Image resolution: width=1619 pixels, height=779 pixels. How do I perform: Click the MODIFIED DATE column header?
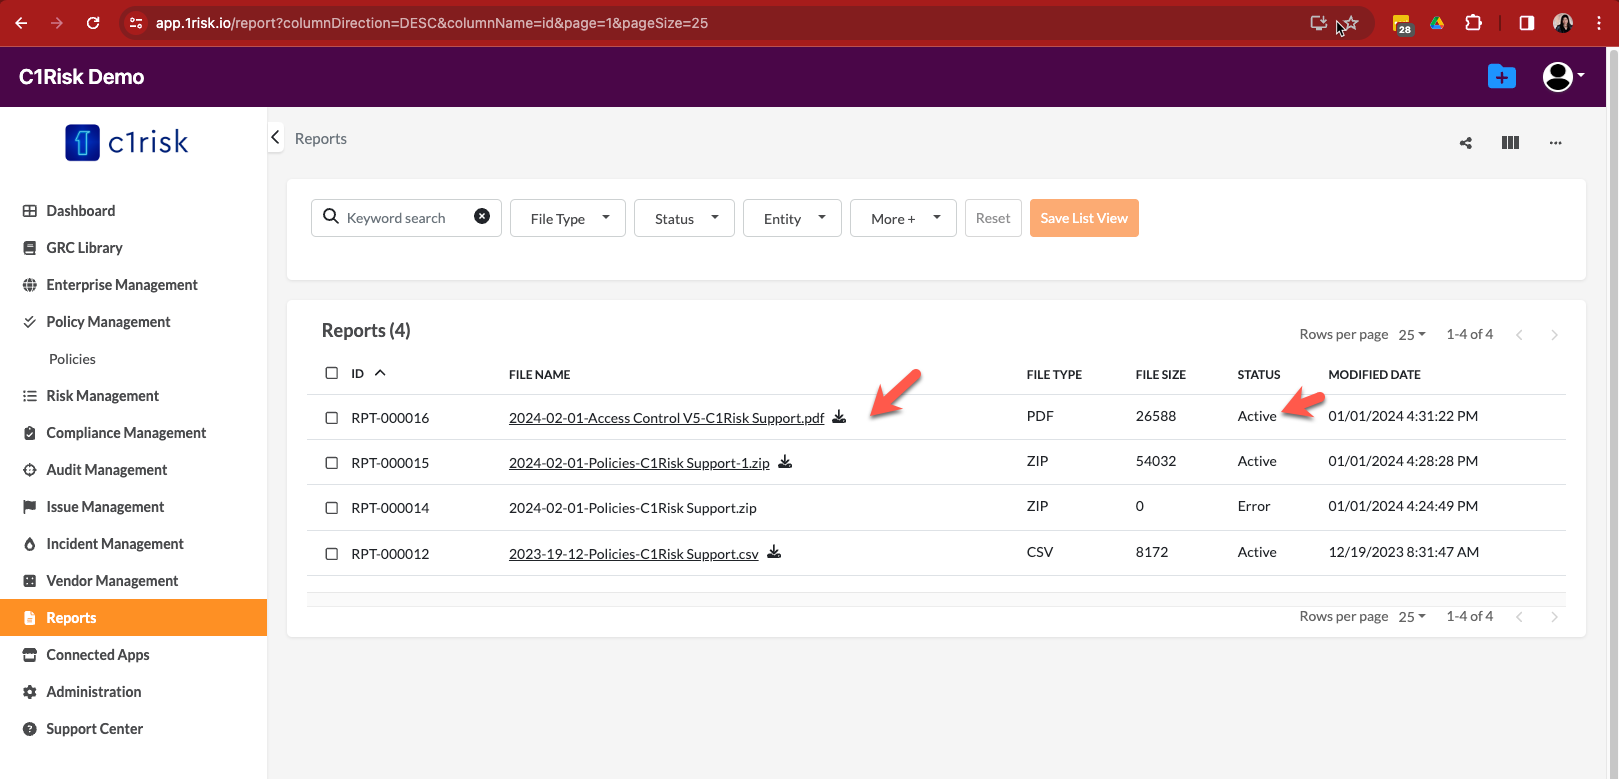pyautogui.click(x=1374, y=375)
